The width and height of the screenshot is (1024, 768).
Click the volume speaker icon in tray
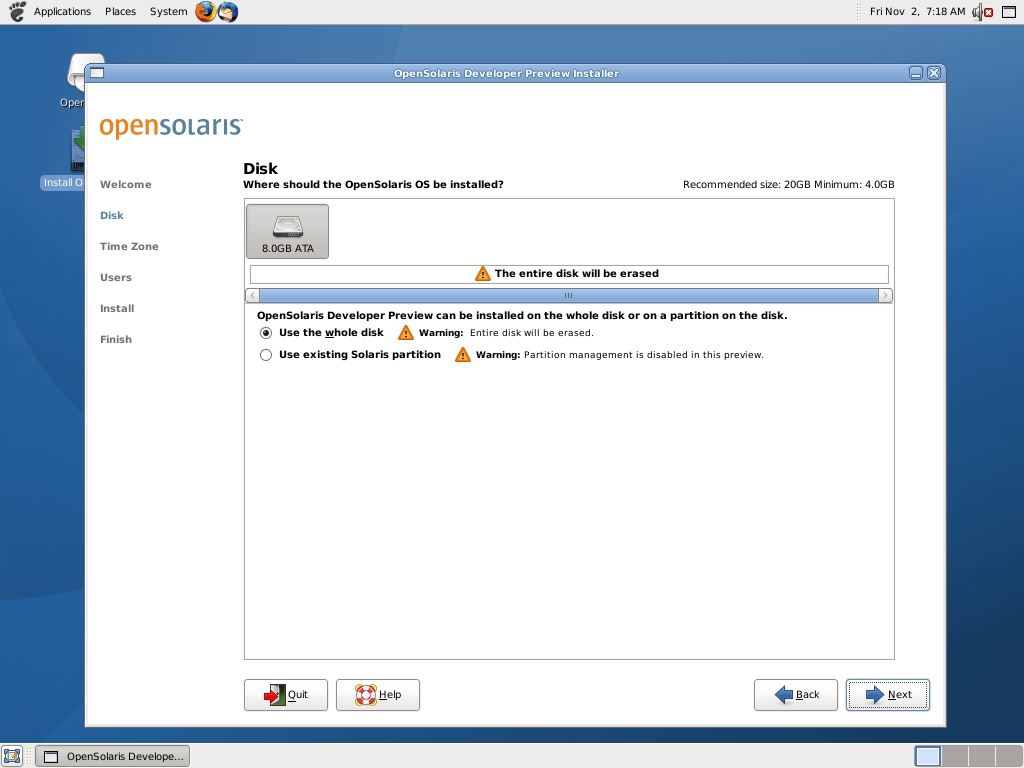coord(976,12)
